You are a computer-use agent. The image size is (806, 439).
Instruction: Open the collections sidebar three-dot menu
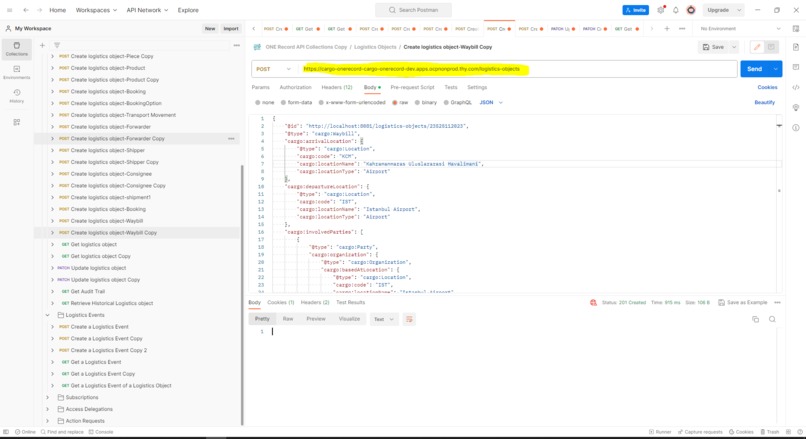coord(236,45)
